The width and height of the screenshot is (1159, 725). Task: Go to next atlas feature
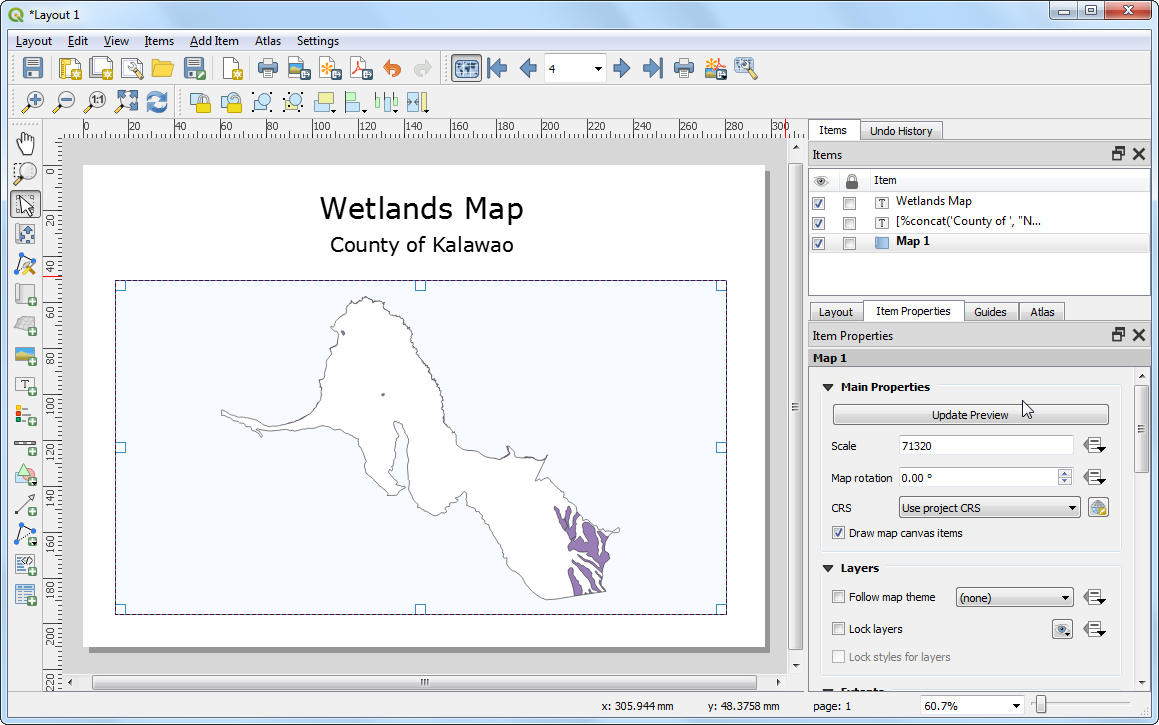coord(621,68)
